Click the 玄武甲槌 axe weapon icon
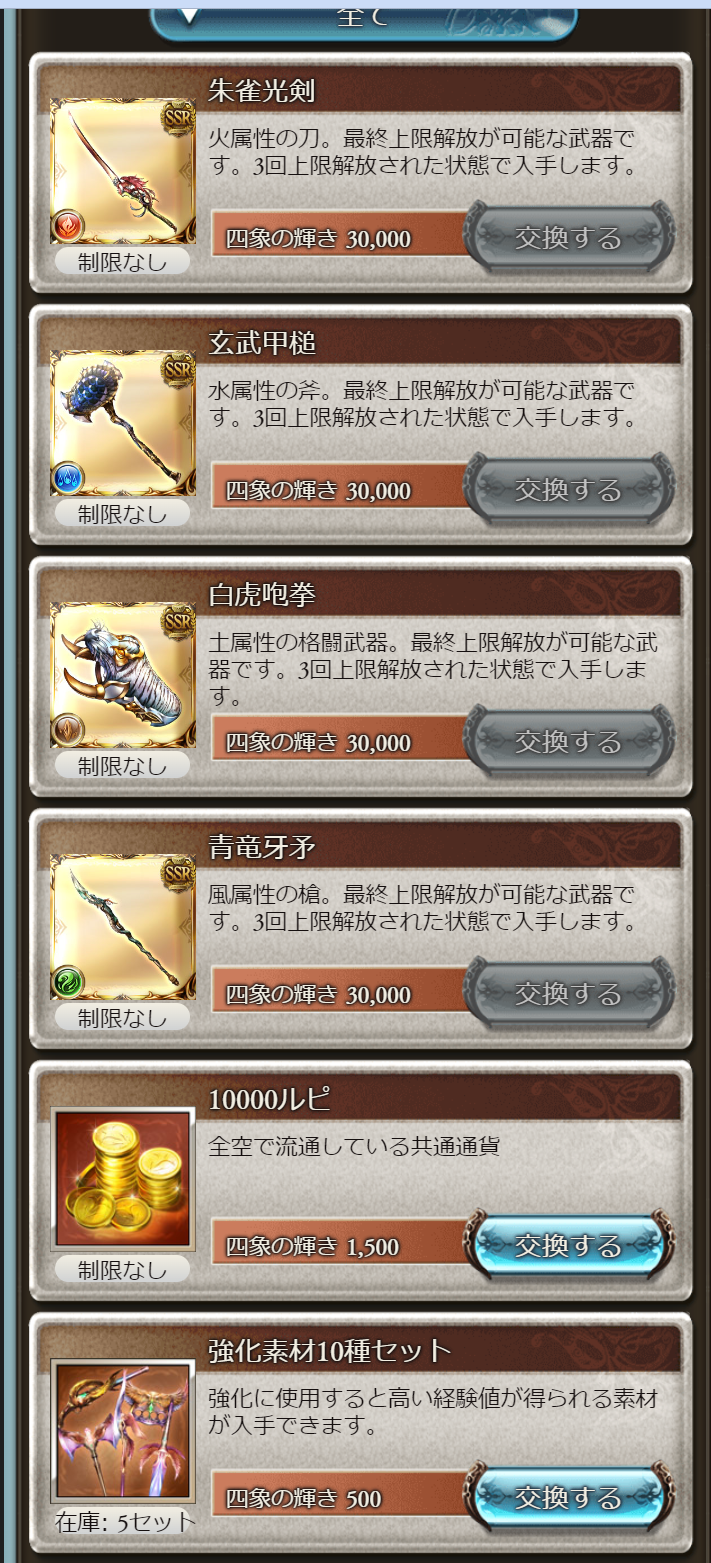The width and height of the screenshot is (711, 1563). [x=123, y=423]
